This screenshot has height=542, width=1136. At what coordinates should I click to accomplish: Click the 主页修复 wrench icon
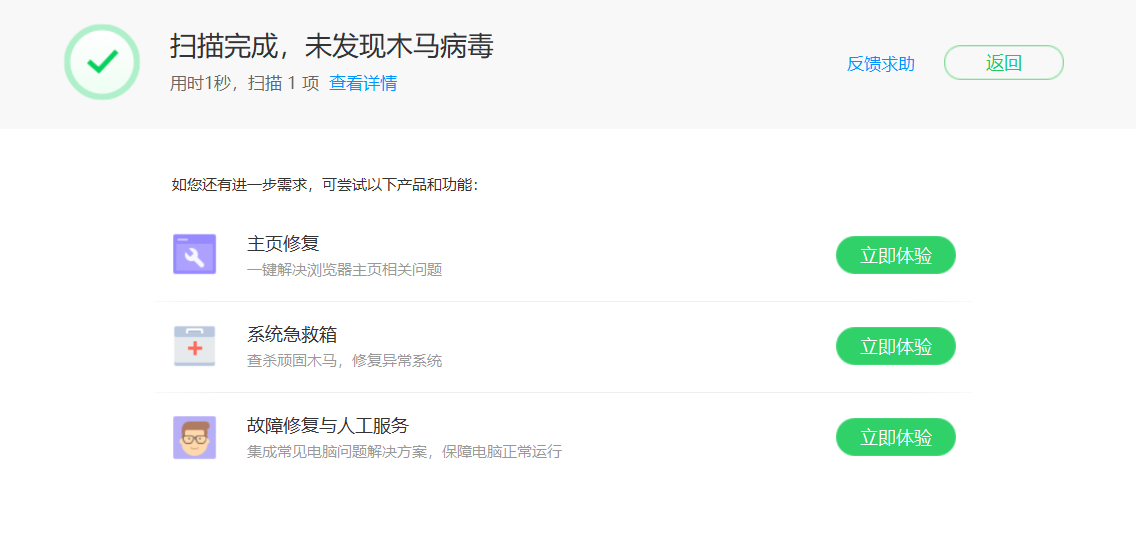coord(194,254)
